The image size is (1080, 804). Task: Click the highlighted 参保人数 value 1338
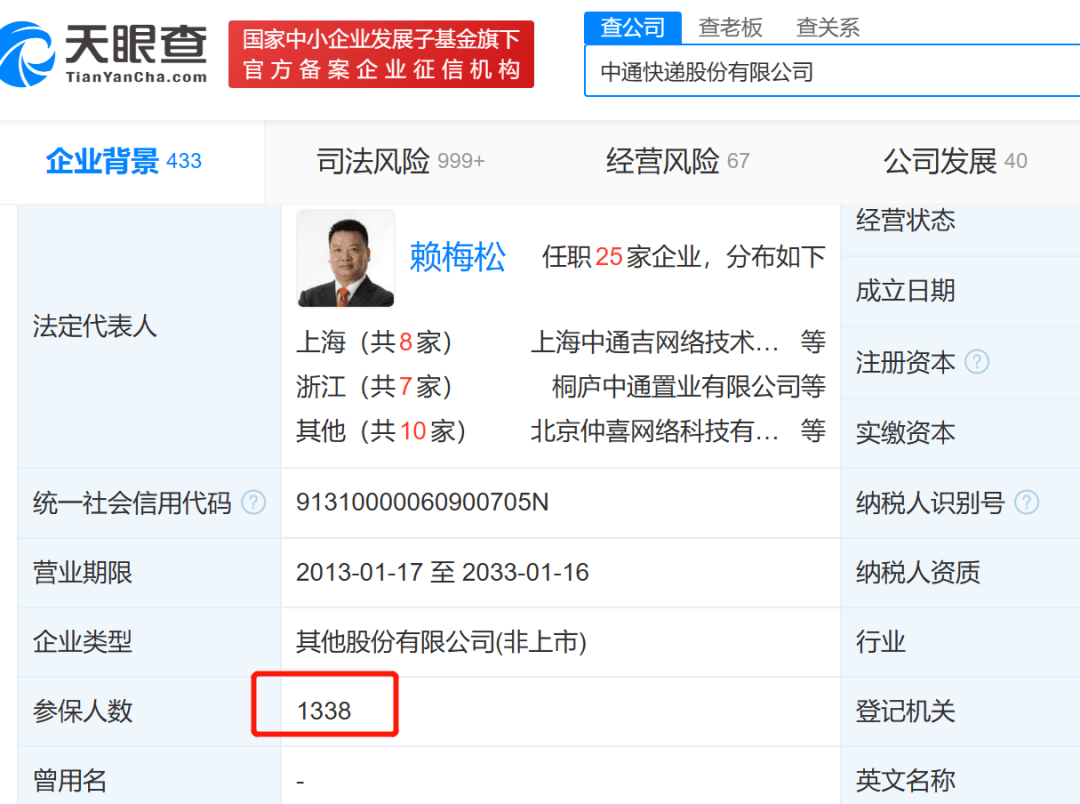322,711
